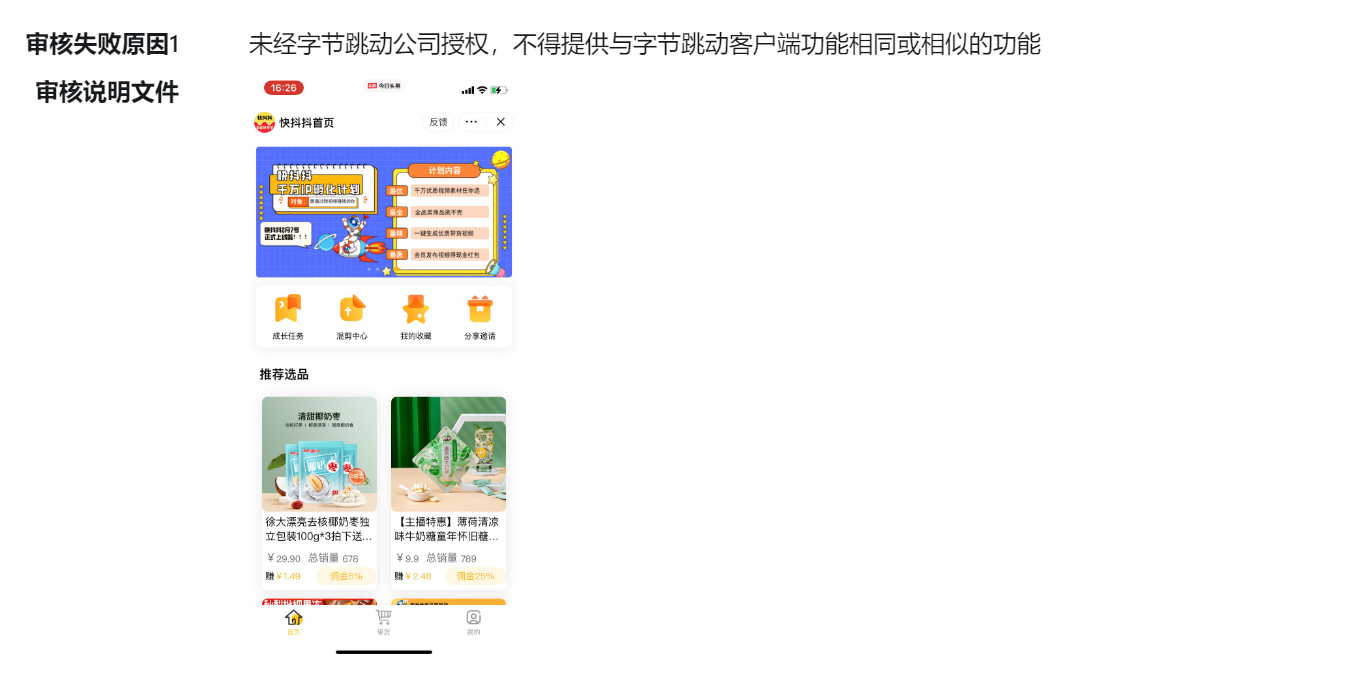
Task: Click the 总销量 789 sales text
Action: [451, 559]
